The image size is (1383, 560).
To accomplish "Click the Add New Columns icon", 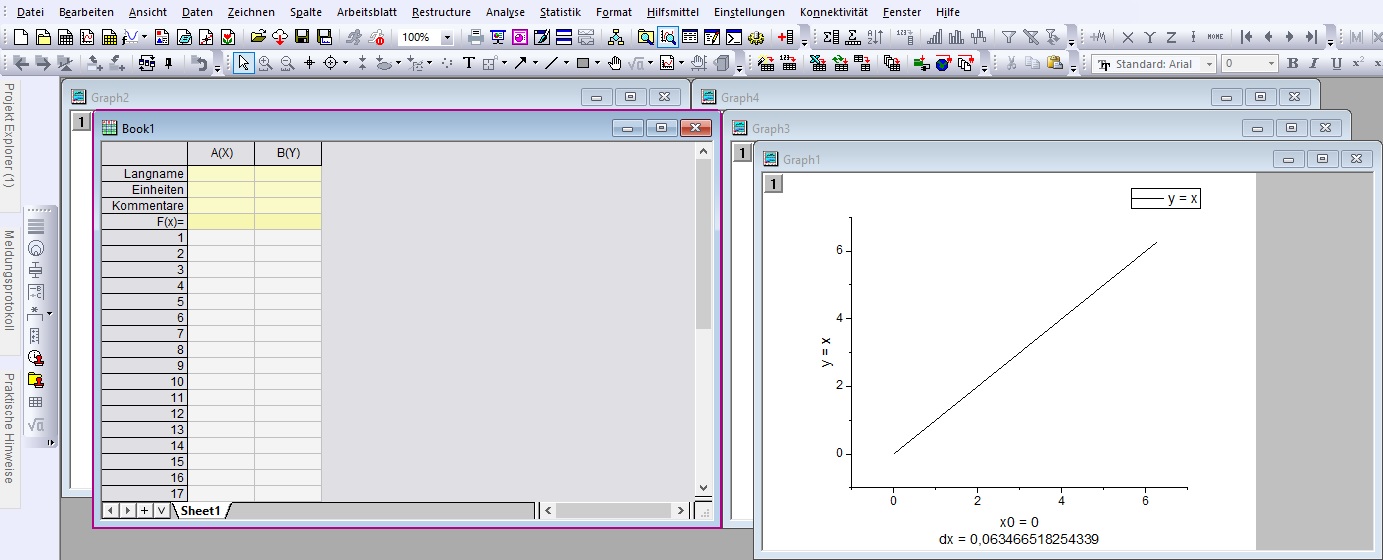I will [785, 37].
